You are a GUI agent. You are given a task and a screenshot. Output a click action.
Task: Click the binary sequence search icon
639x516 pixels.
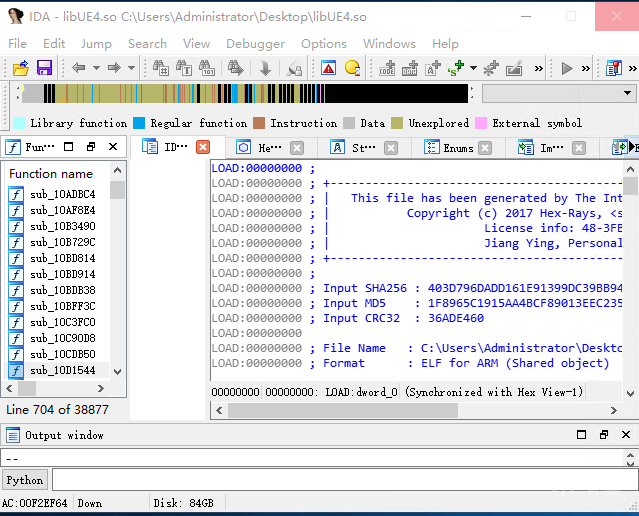pyautogui.click(x=207, y=68)
